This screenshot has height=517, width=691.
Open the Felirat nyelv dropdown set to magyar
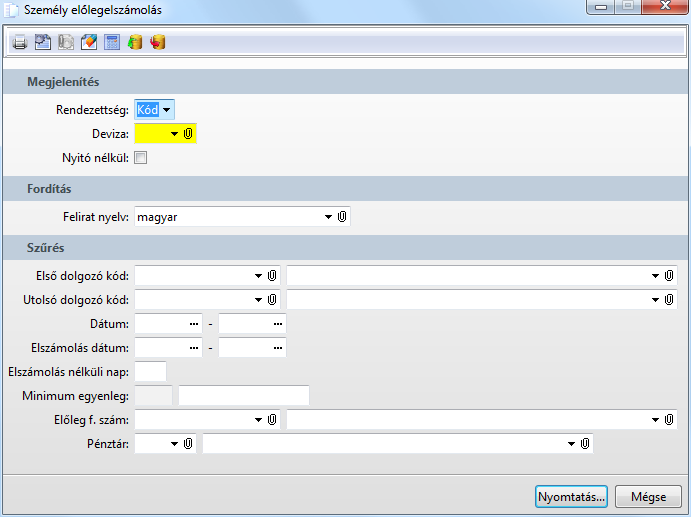pos(328,217)
